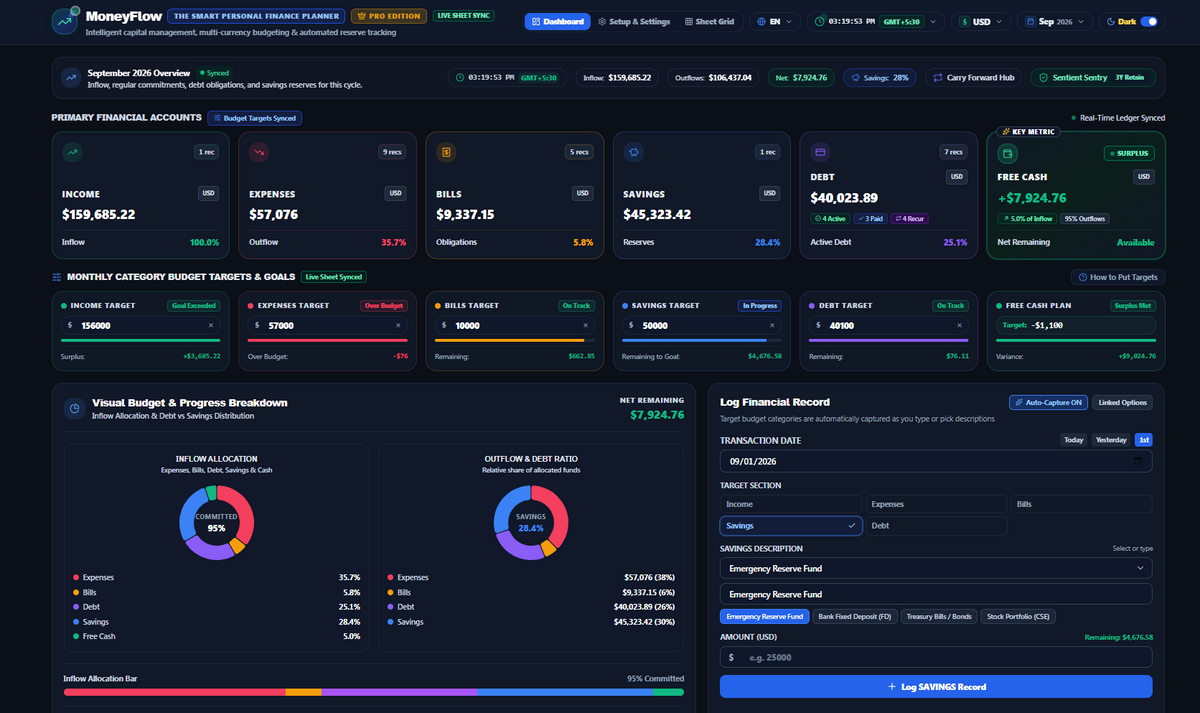Click the Income card trend-up icon
The width and height of the screenshot is (1200, 713).
(72, 153)
